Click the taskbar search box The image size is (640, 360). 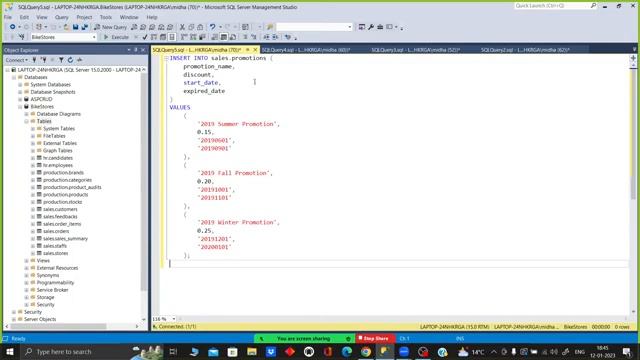point(92,351)
